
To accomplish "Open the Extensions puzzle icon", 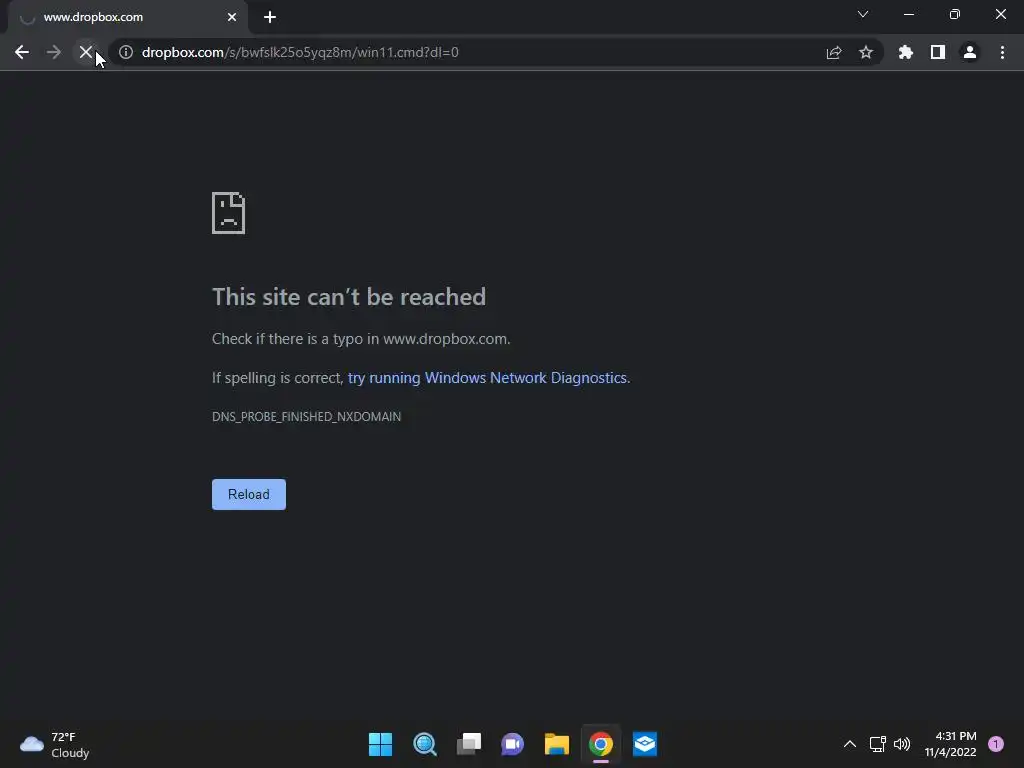I will pos(906,52).
